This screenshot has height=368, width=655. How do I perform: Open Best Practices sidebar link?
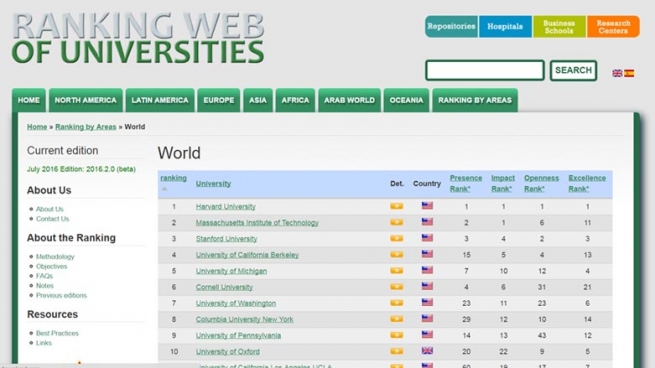[57, 333]
